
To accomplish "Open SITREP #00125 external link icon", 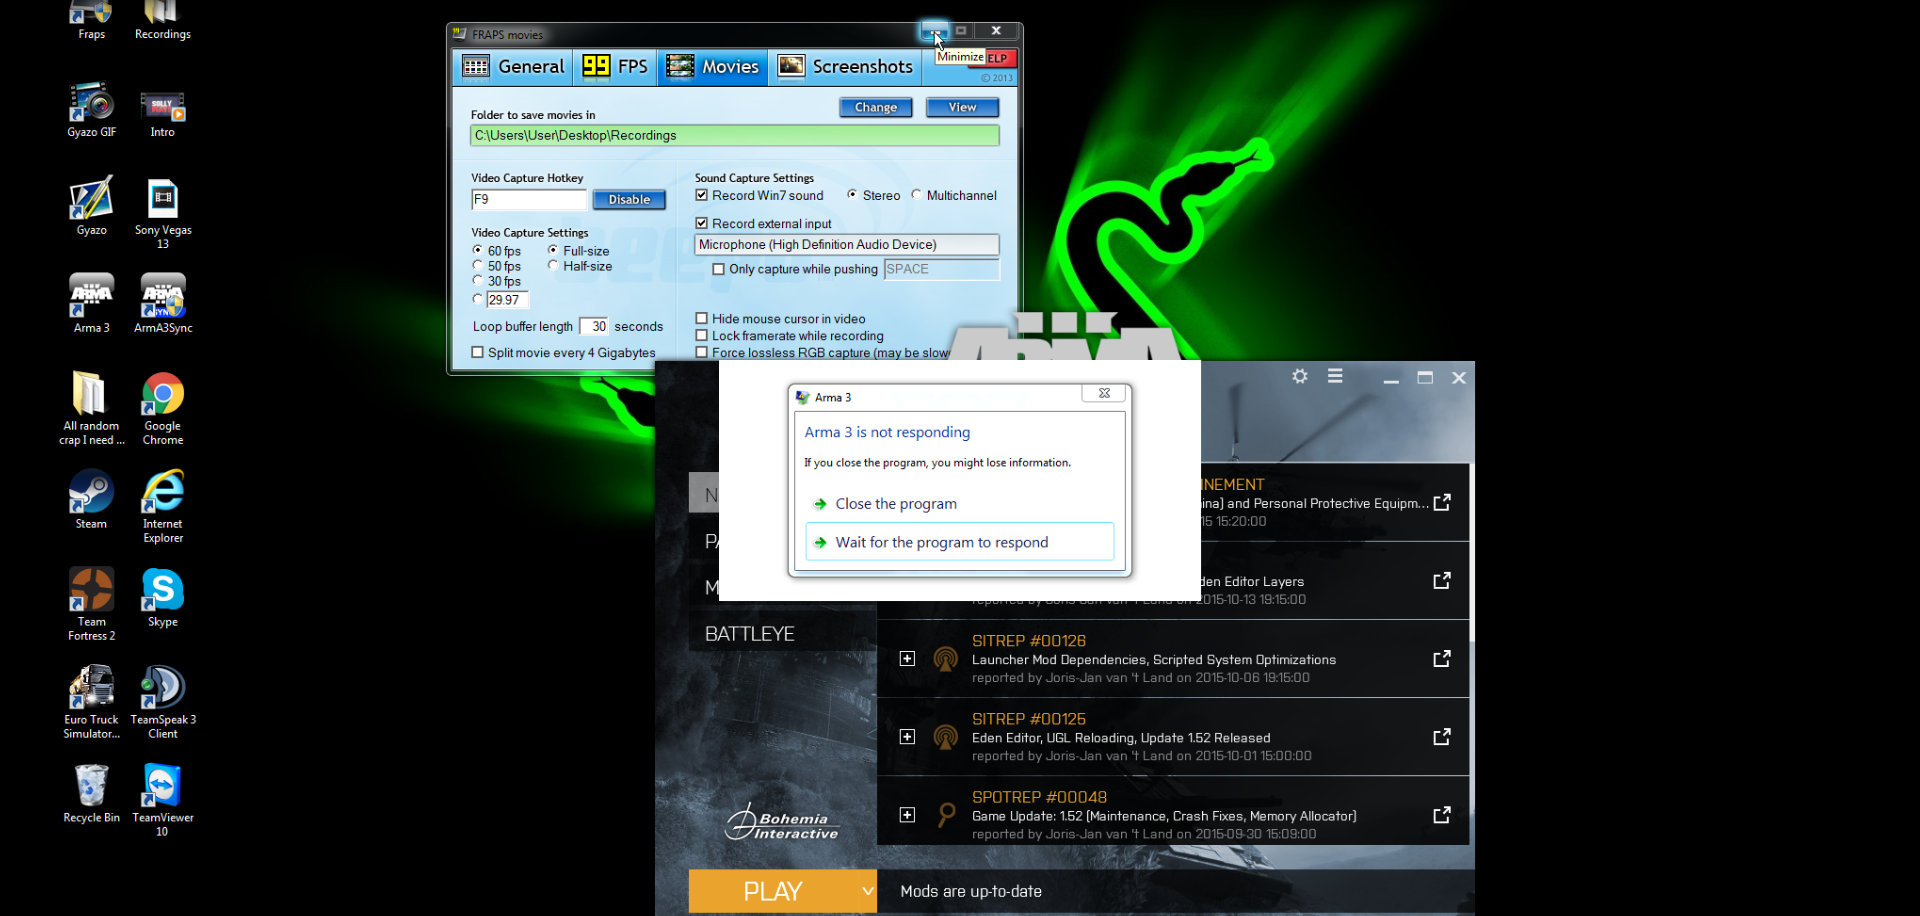I will tap(1442, 737).
